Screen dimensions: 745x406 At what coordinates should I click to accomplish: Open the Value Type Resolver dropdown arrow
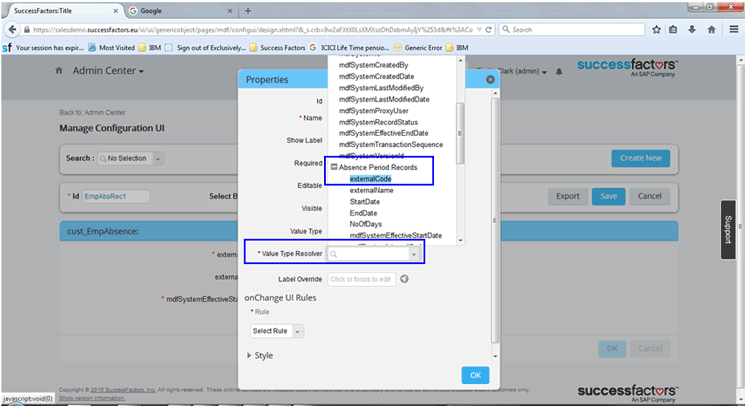click(413, 255)
